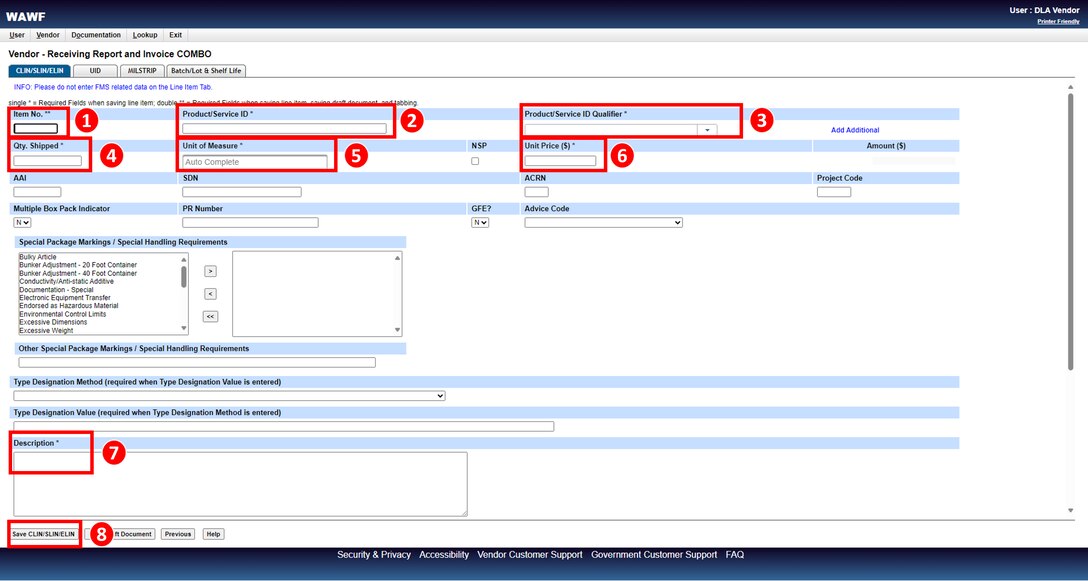Focus the Product/Service ID text box

pyautogui.click(x=284, y=128)
